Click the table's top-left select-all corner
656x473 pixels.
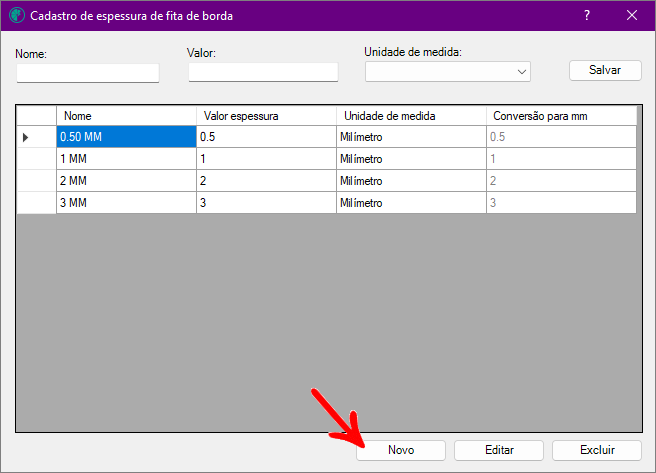coord(36,116)
